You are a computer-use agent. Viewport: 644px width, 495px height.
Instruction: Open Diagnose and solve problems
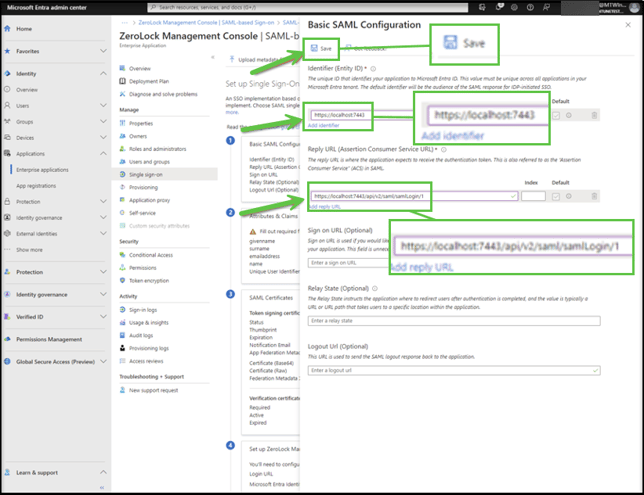[x=163, y=94]
